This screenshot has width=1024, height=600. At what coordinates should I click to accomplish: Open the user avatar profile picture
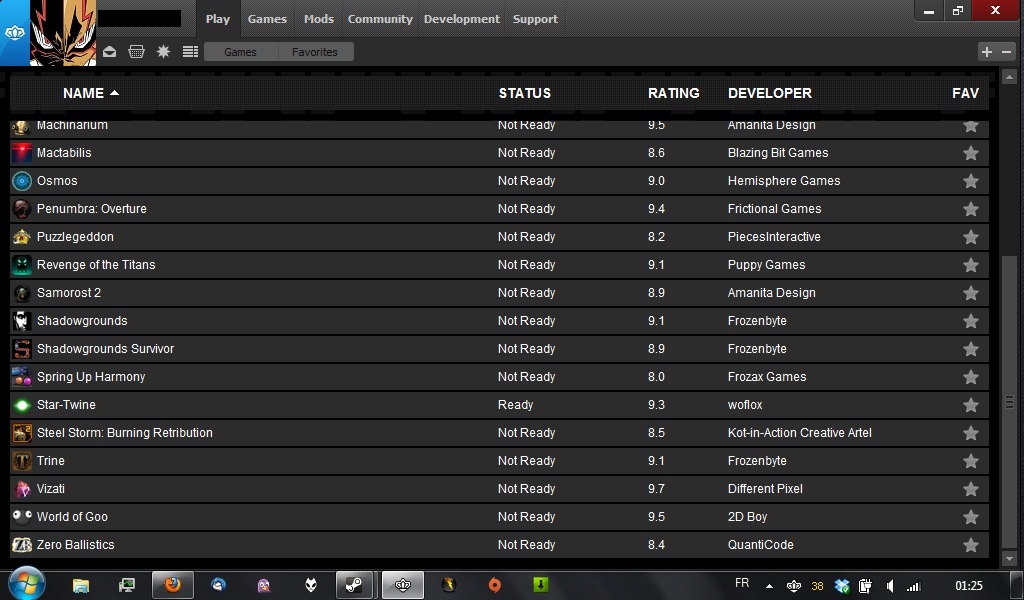point(63,33)
